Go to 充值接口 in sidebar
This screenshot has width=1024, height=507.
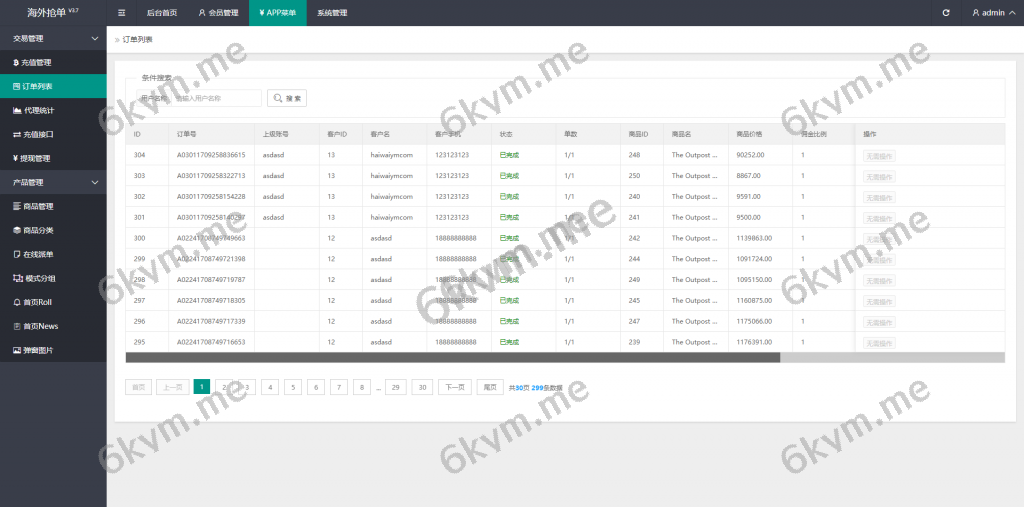[x=37, y=134]
